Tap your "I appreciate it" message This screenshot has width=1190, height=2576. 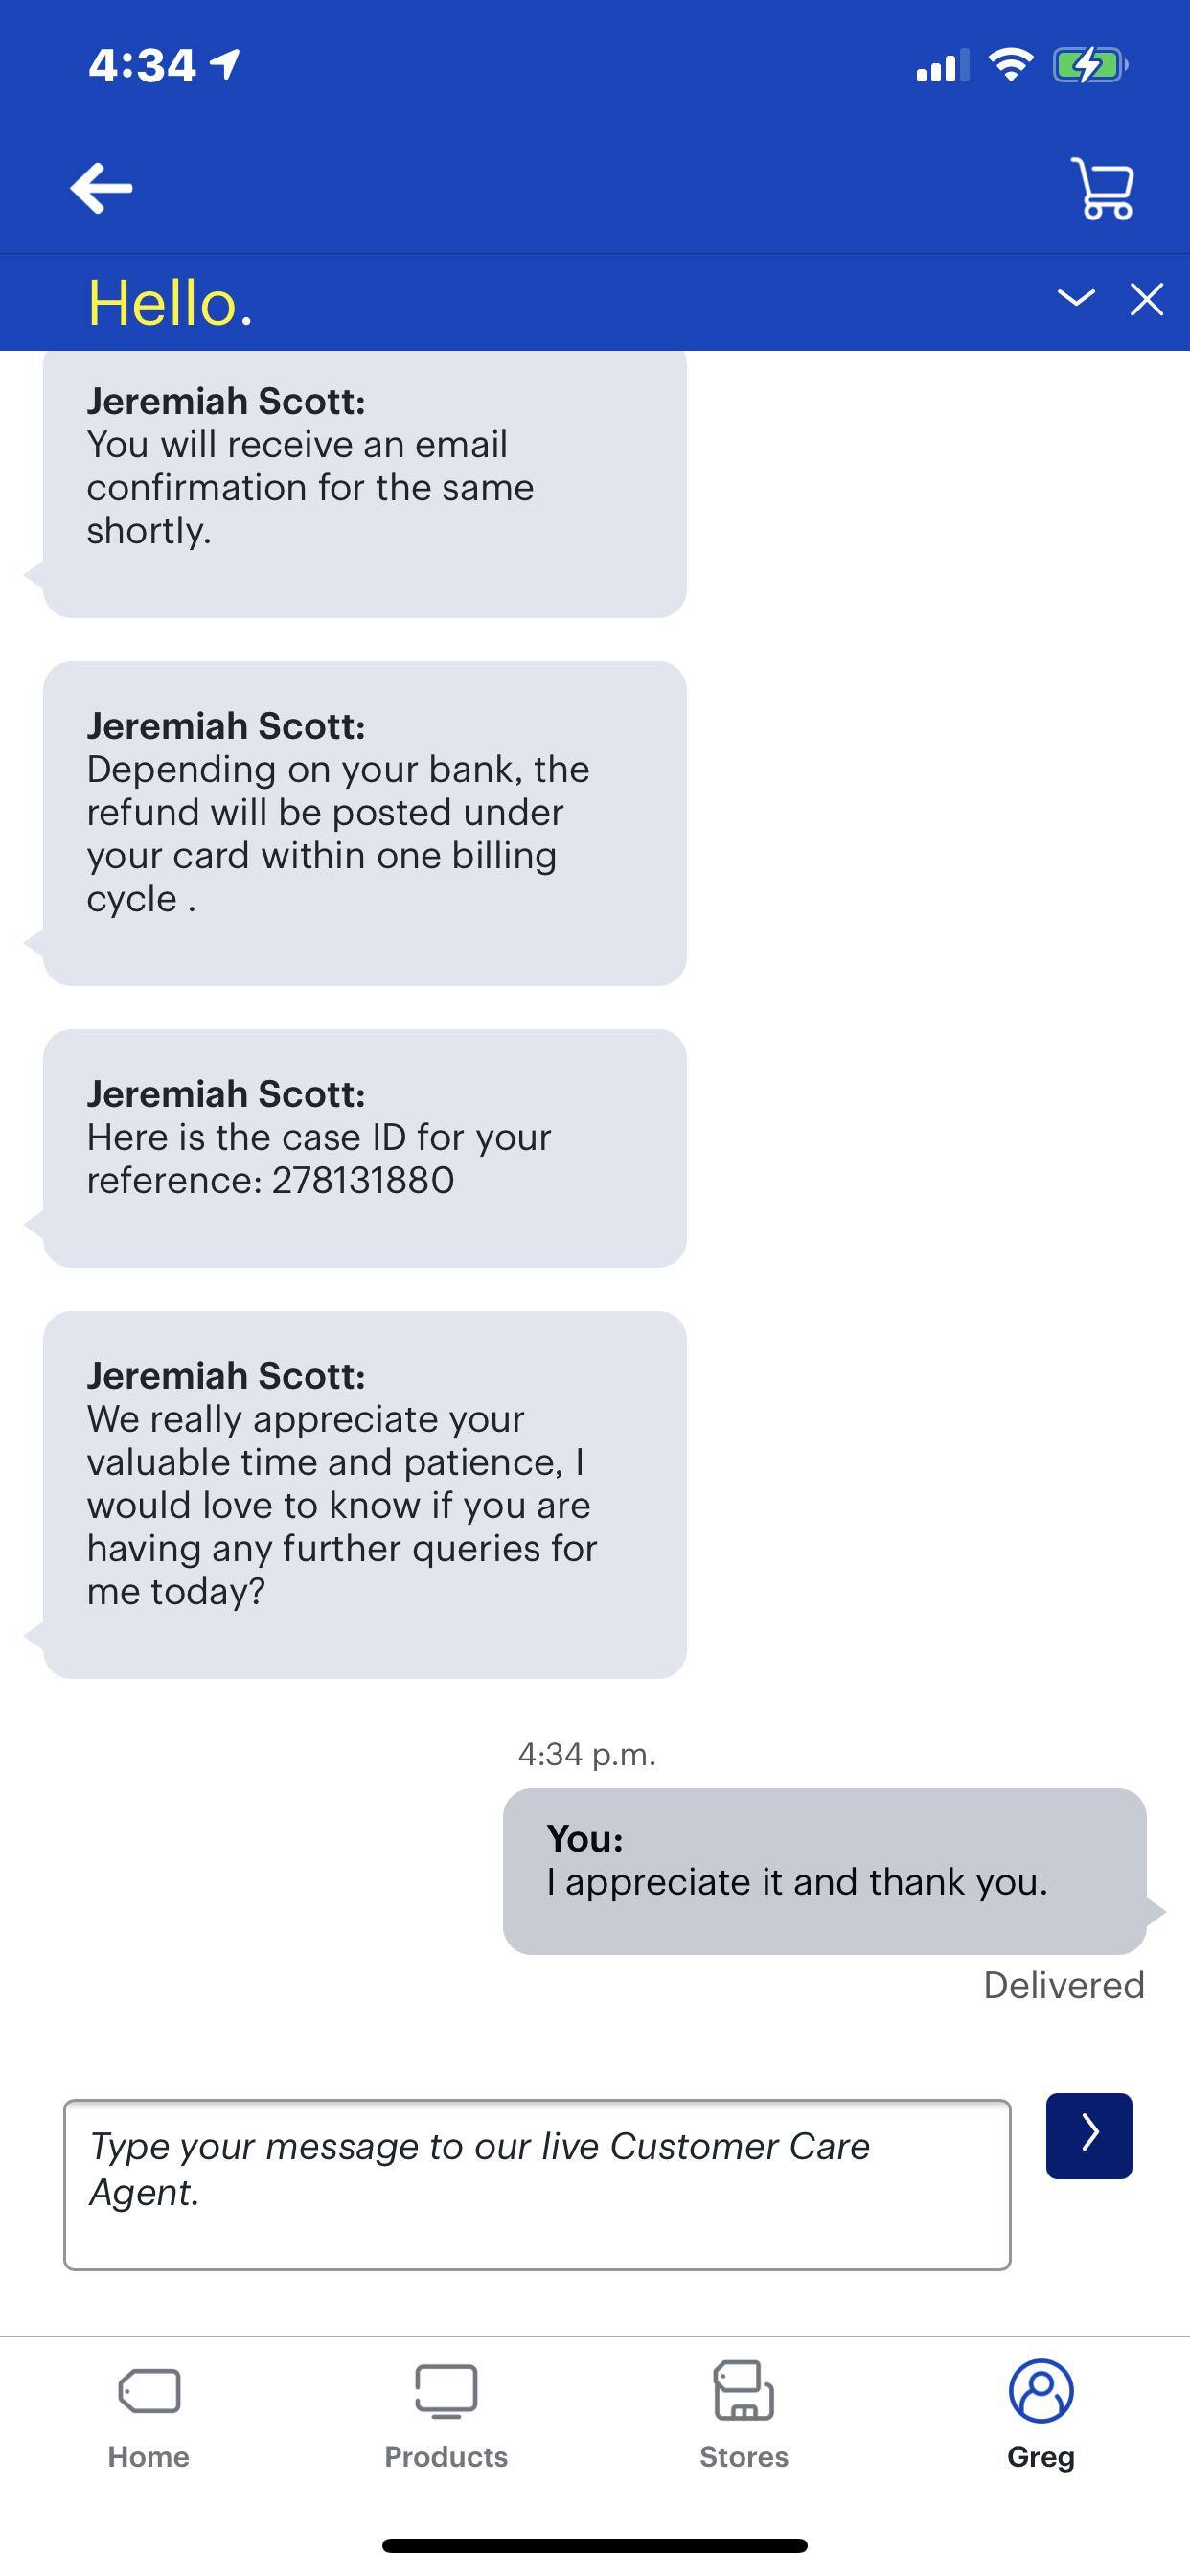(x=824, y=1871)
